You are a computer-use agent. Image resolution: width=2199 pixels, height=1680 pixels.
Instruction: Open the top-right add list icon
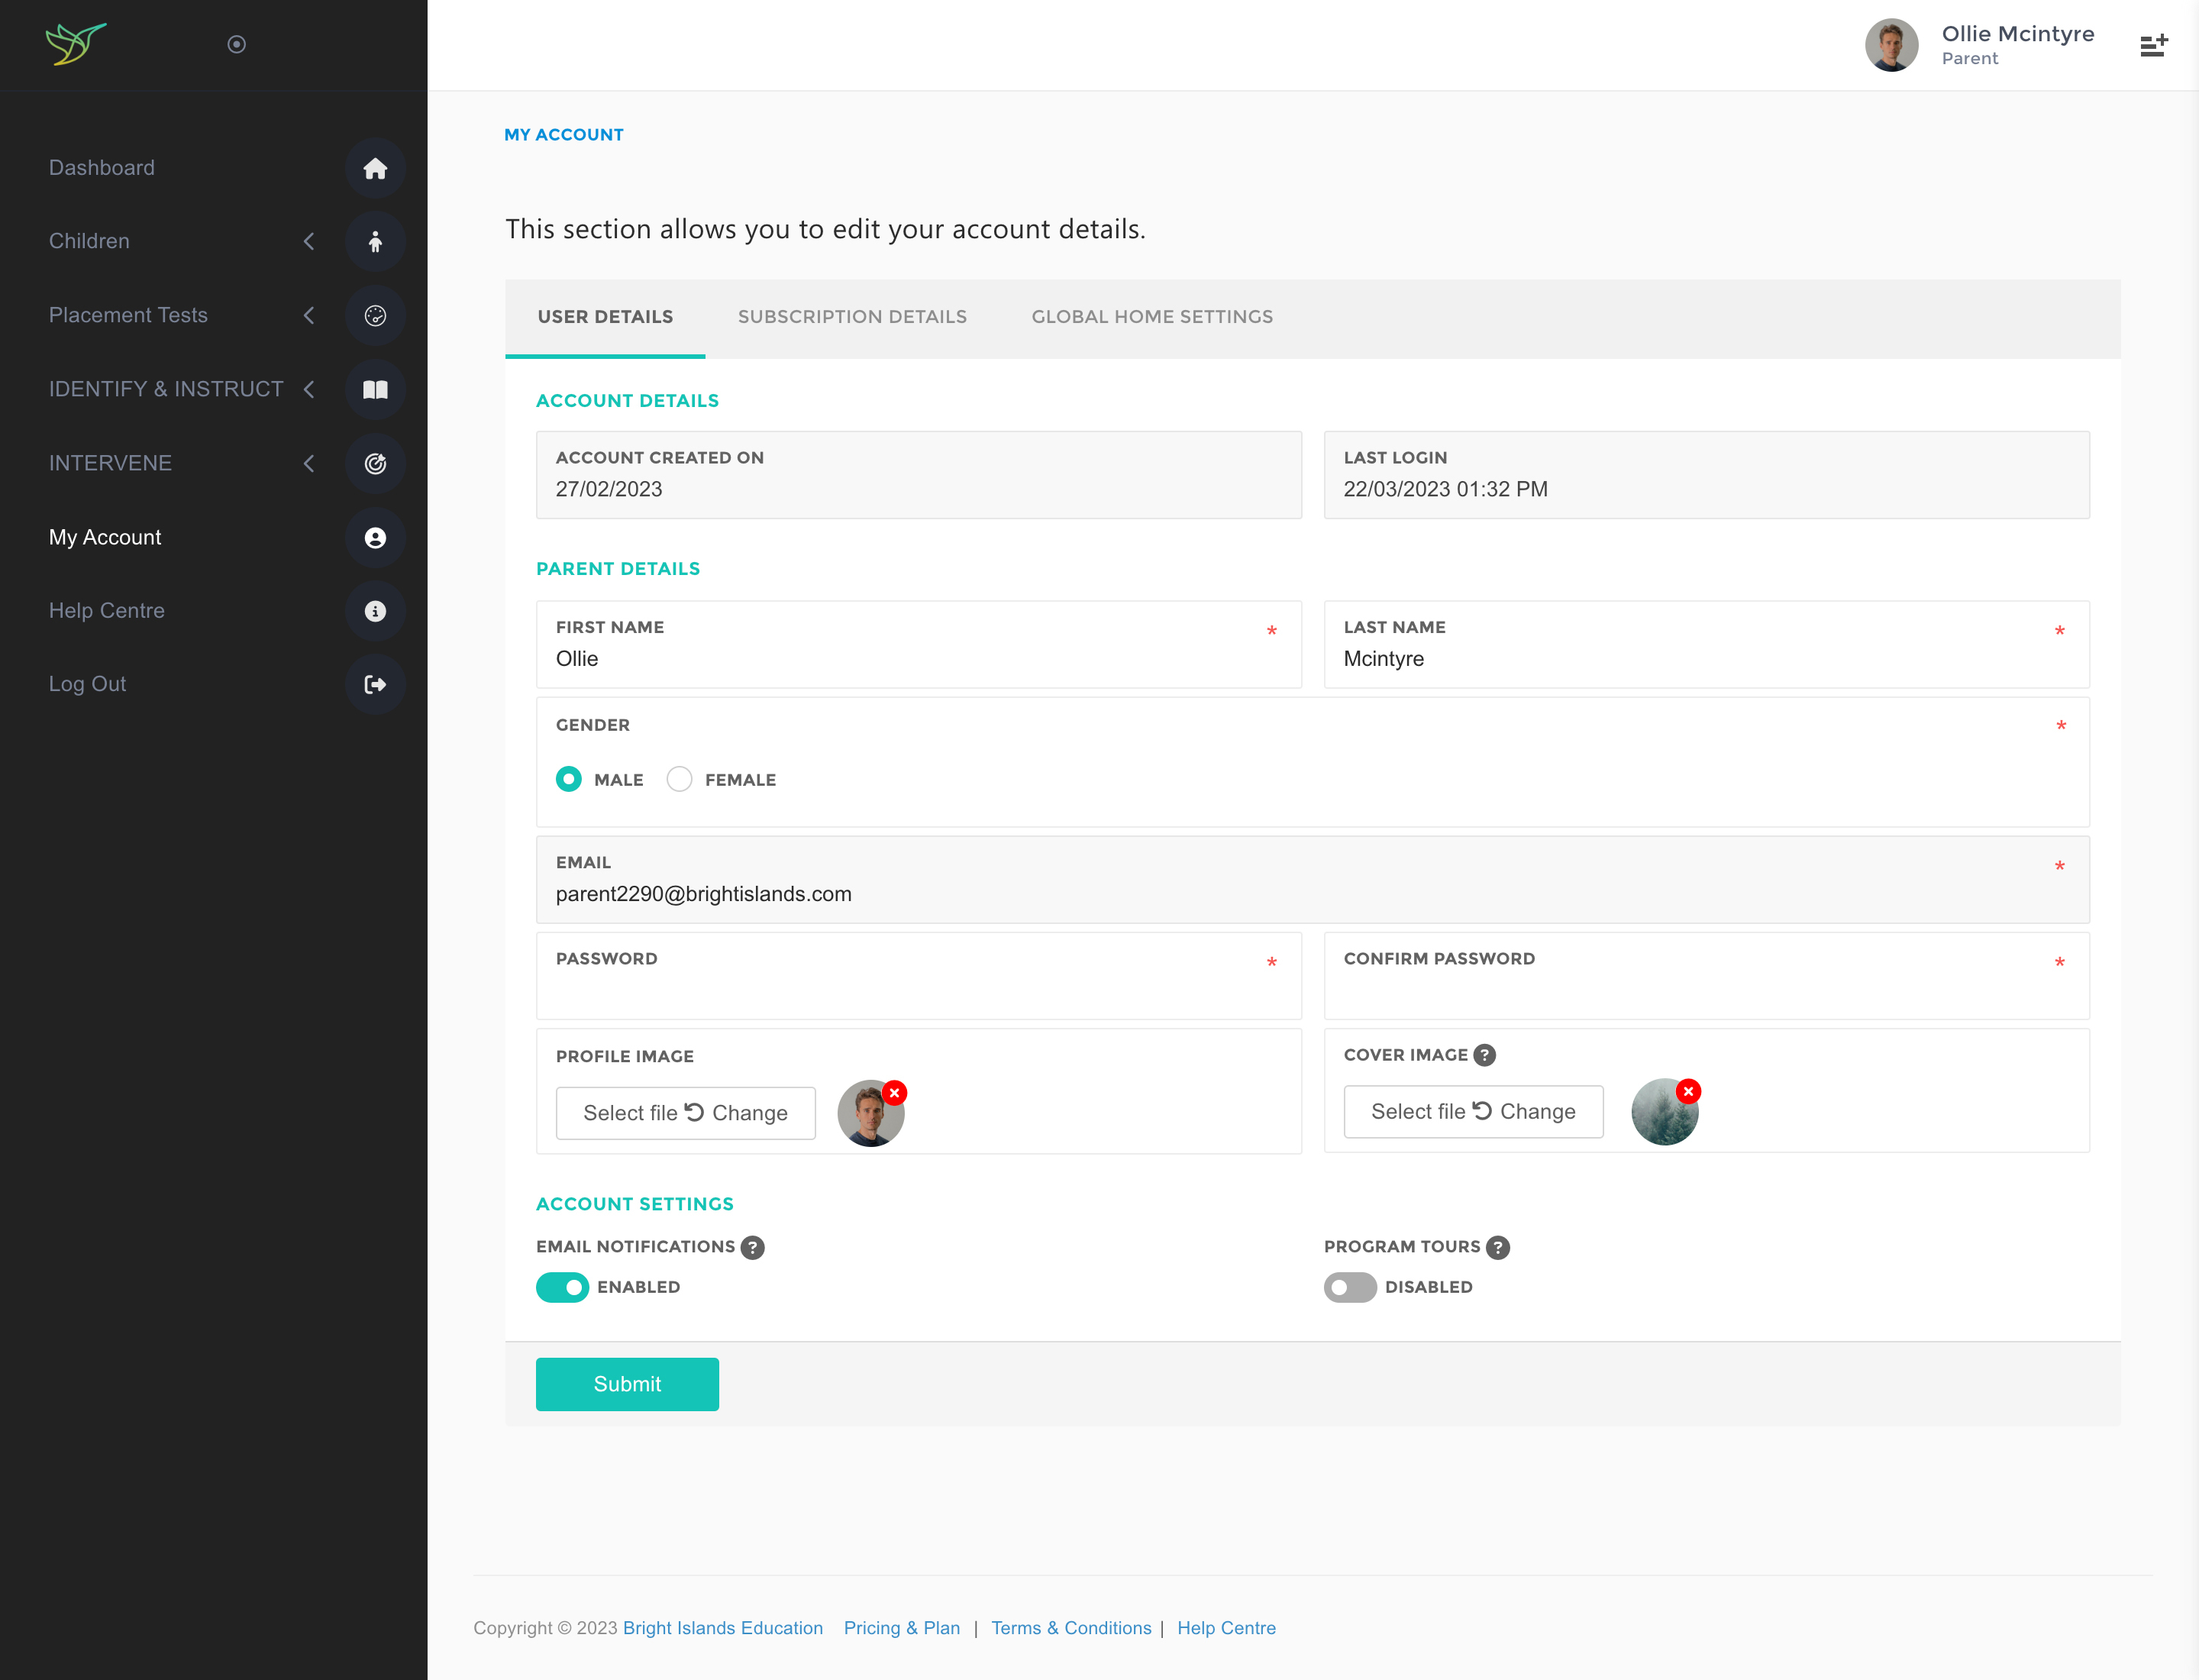[x=2153, y=45]
